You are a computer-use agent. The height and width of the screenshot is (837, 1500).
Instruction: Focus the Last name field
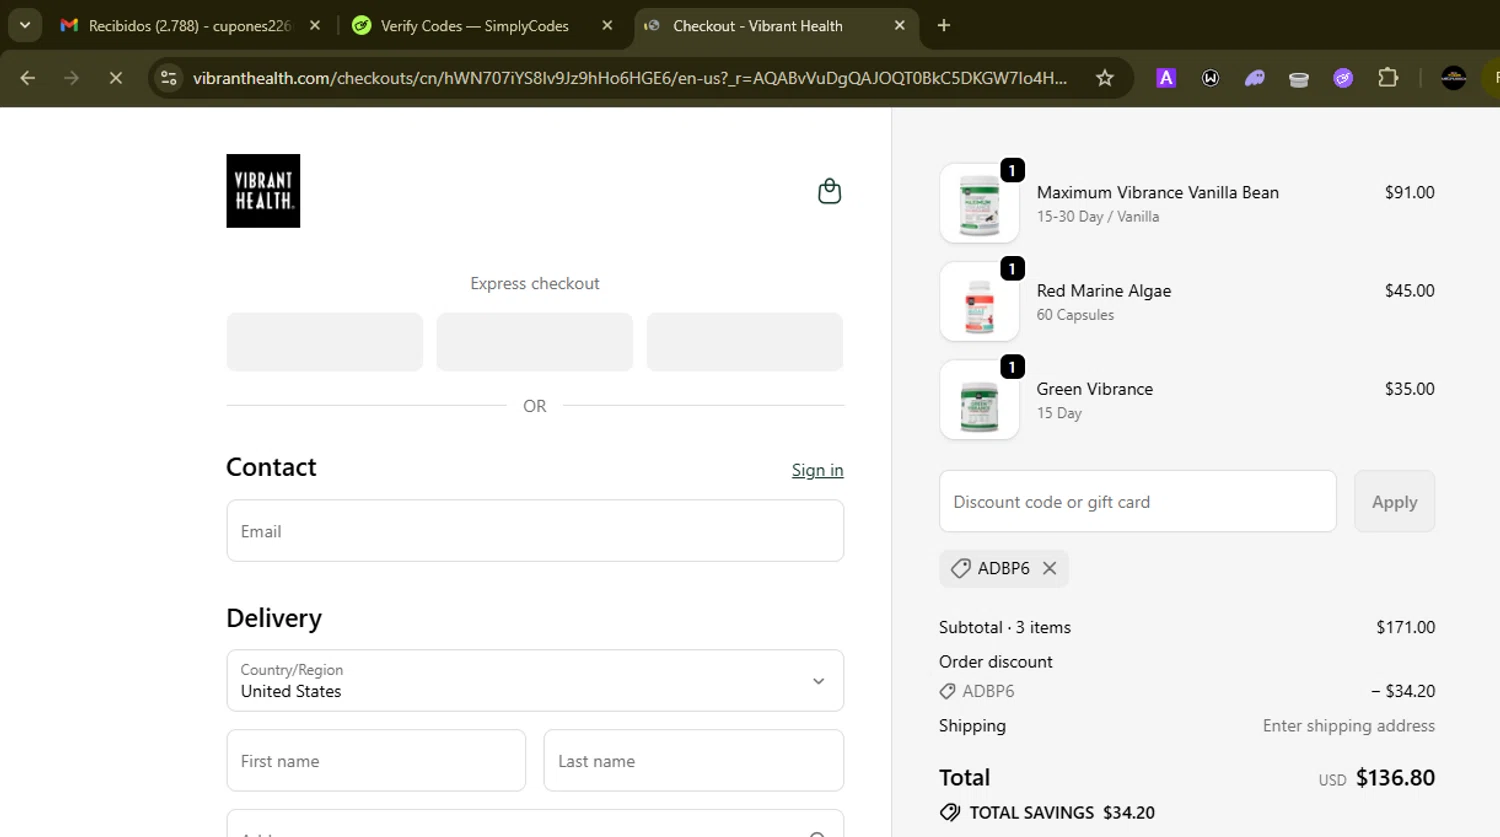693,761
